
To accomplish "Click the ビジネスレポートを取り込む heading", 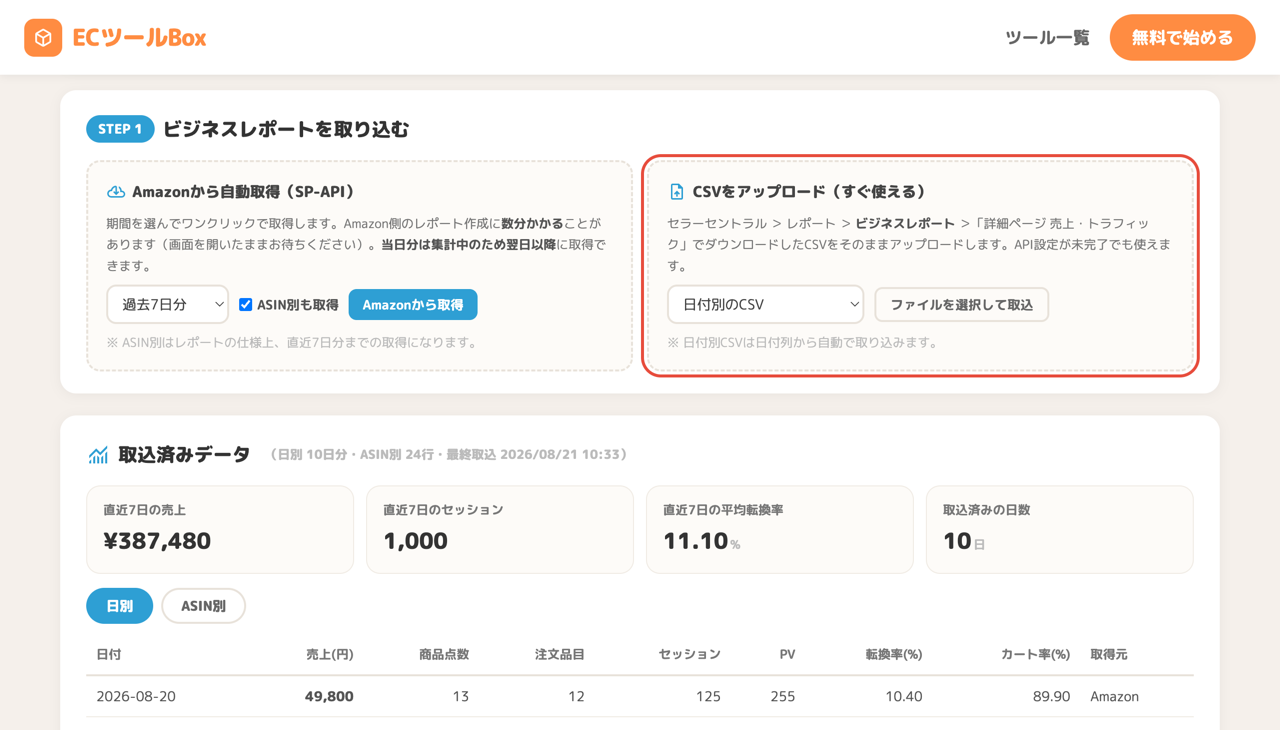I will pyautogui.click(x=286, y=129).
